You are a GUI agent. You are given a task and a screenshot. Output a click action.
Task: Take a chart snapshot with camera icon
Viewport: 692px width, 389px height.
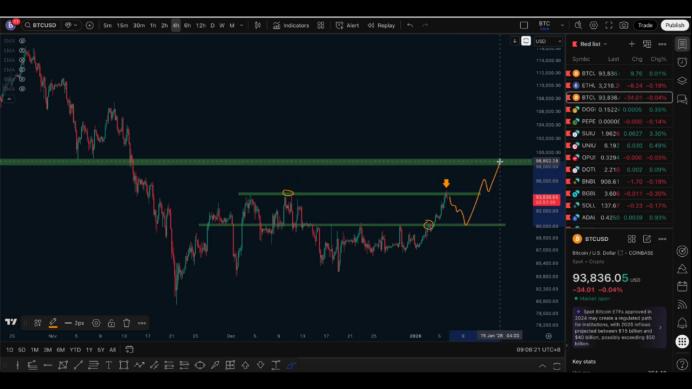624,26
